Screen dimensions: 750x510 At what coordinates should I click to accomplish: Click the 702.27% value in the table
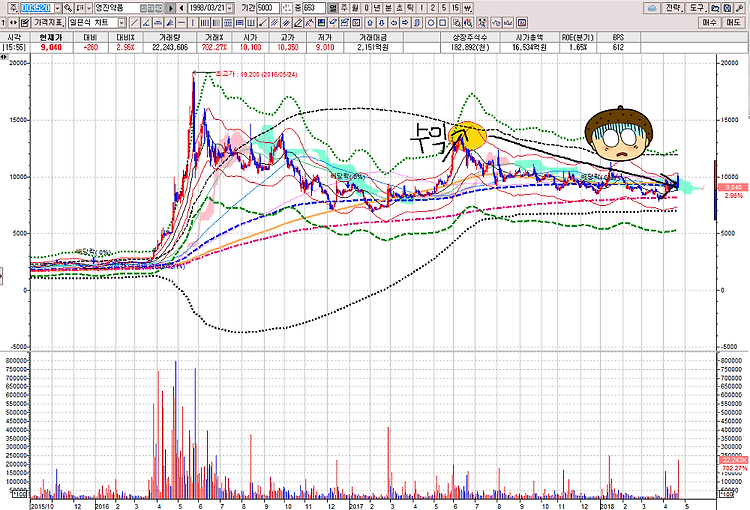tap(214, 47)
